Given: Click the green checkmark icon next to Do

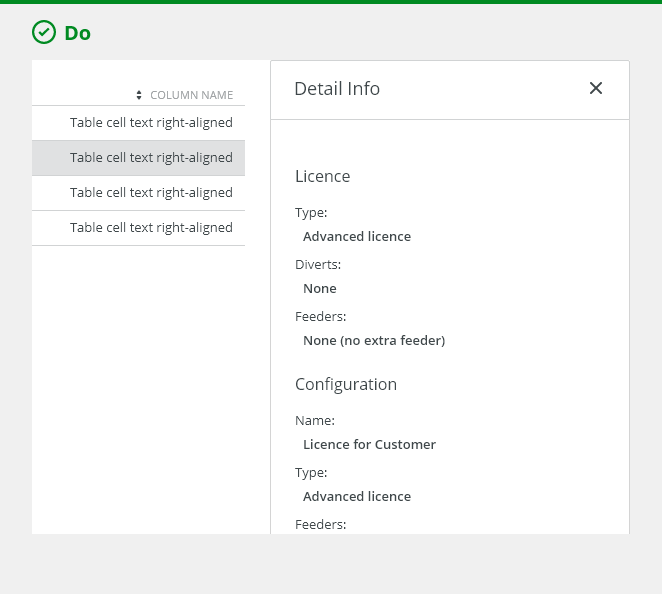Looking at the screenshot, I should (x=44, y=32).
